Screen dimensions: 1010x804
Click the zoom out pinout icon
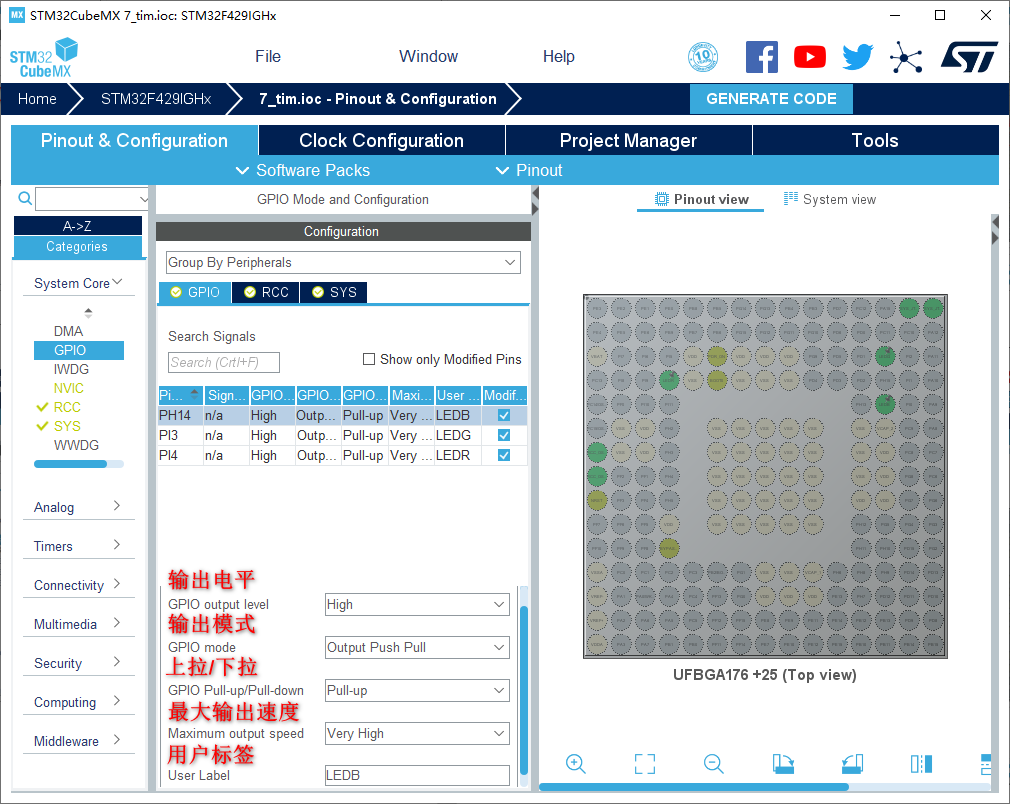(x=714, y=764)
